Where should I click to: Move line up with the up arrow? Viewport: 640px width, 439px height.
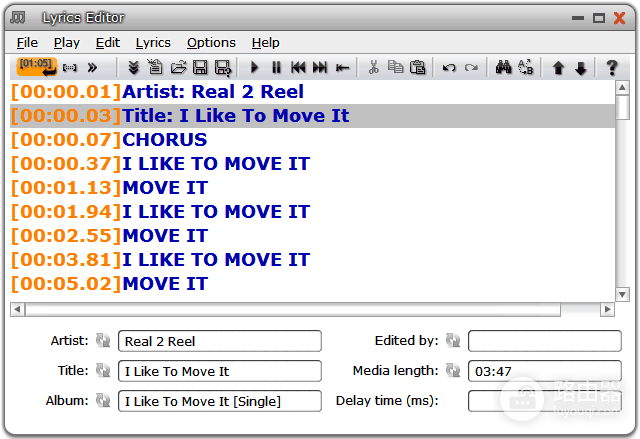pos(558,68)
